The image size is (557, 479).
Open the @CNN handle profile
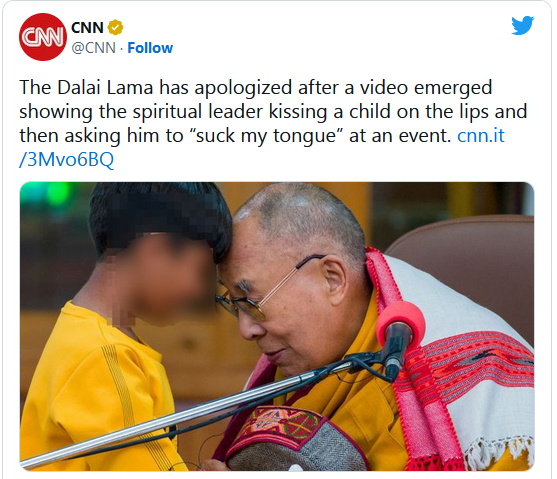tap(94, 48)
